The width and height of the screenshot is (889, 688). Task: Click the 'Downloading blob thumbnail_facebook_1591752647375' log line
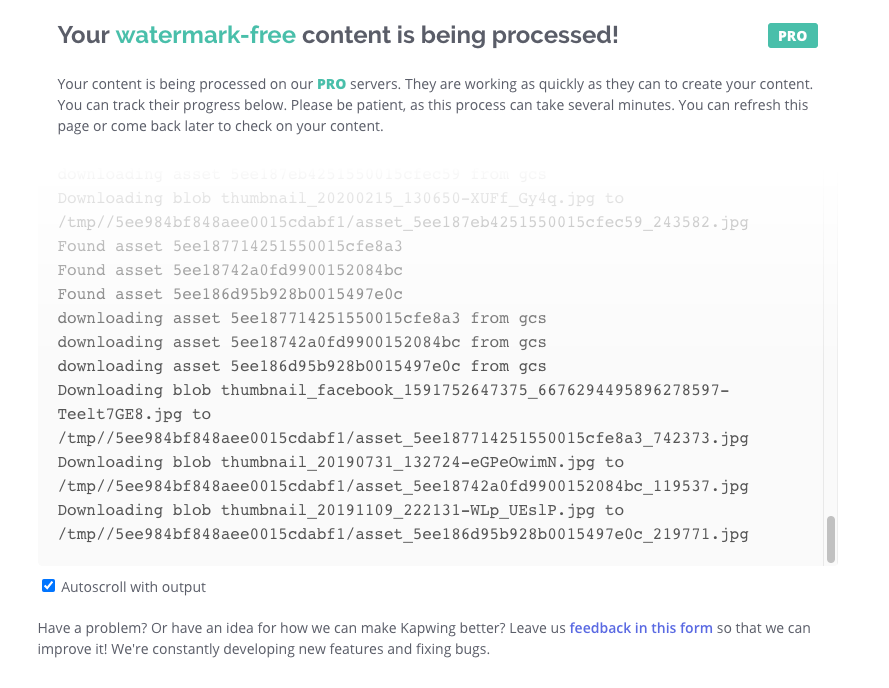393,390
